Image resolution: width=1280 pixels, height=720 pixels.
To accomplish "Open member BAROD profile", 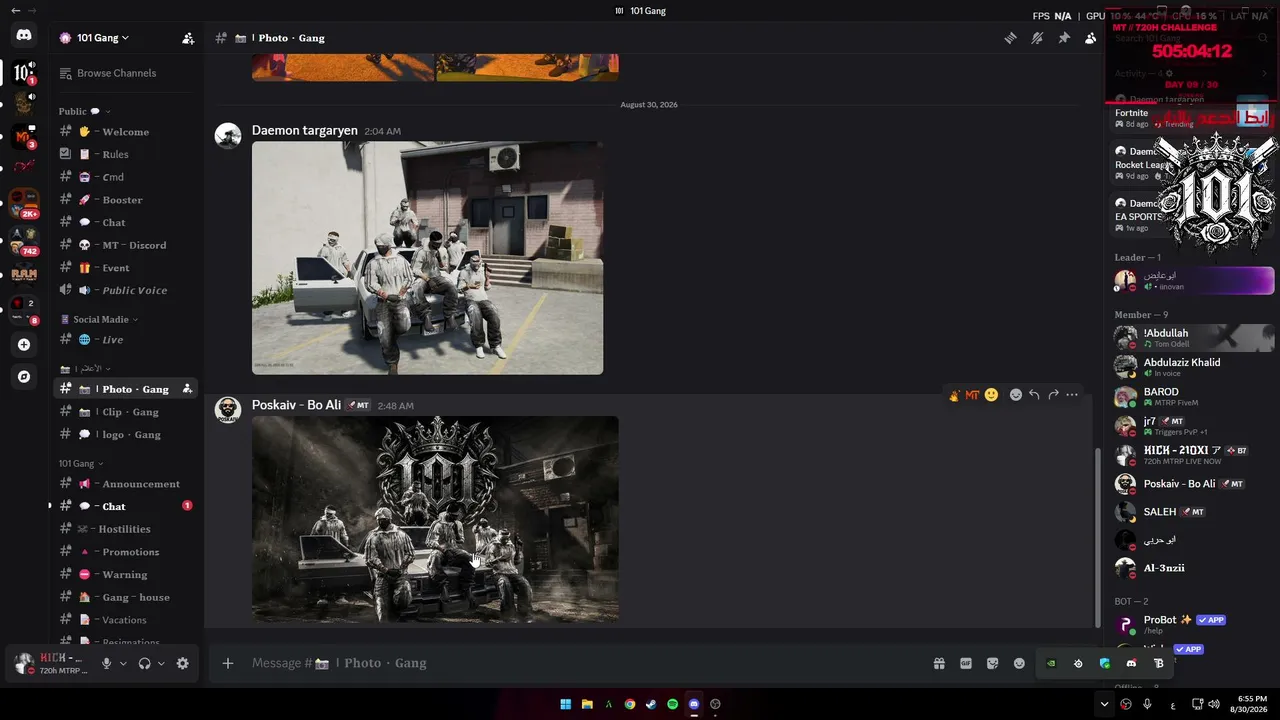I will [1194, 396].
